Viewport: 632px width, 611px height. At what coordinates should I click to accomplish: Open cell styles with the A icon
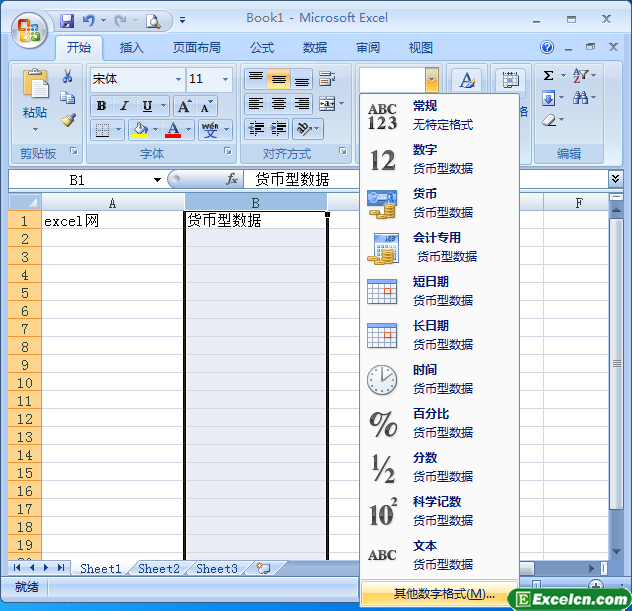(x=467, y=80)
